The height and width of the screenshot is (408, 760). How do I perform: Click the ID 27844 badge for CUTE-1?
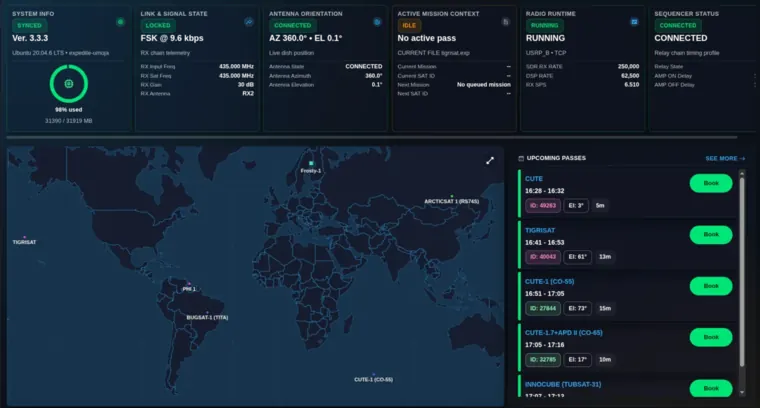click(542, 308)
